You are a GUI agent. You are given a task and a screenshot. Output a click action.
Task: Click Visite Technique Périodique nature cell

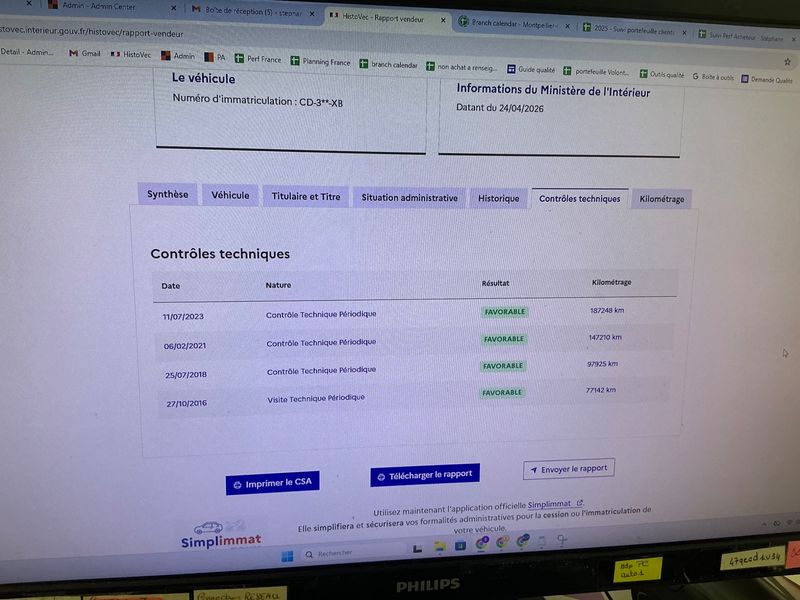(316, 398)
